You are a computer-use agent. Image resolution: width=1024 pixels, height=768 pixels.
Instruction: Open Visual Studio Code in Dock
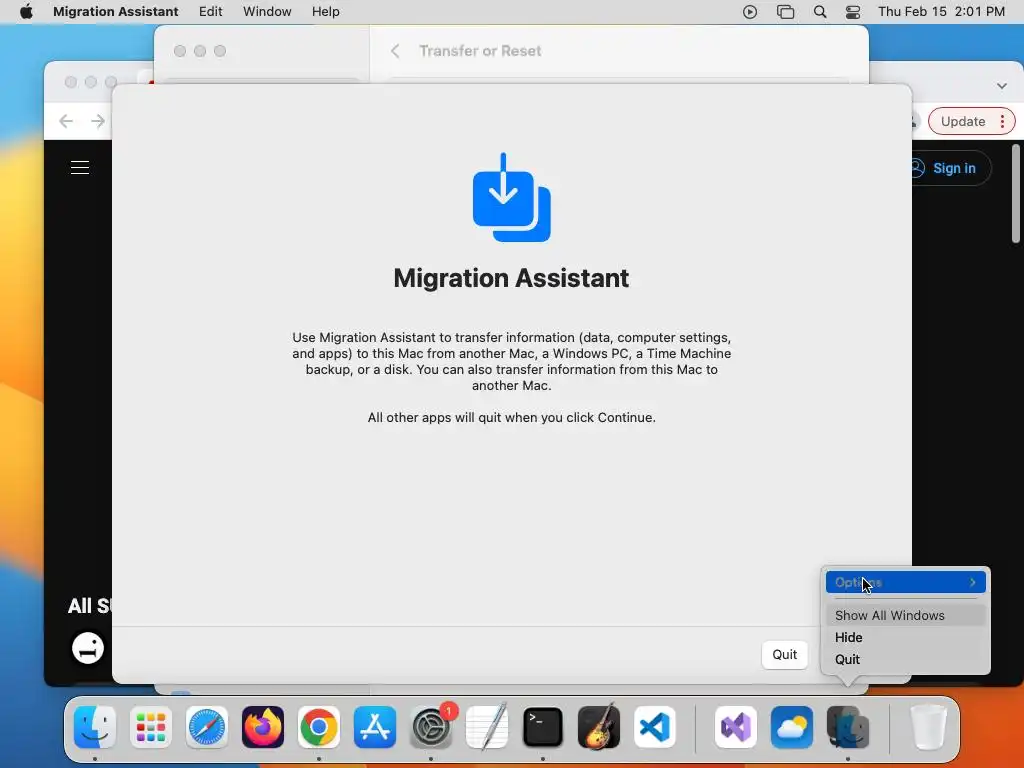655,727
